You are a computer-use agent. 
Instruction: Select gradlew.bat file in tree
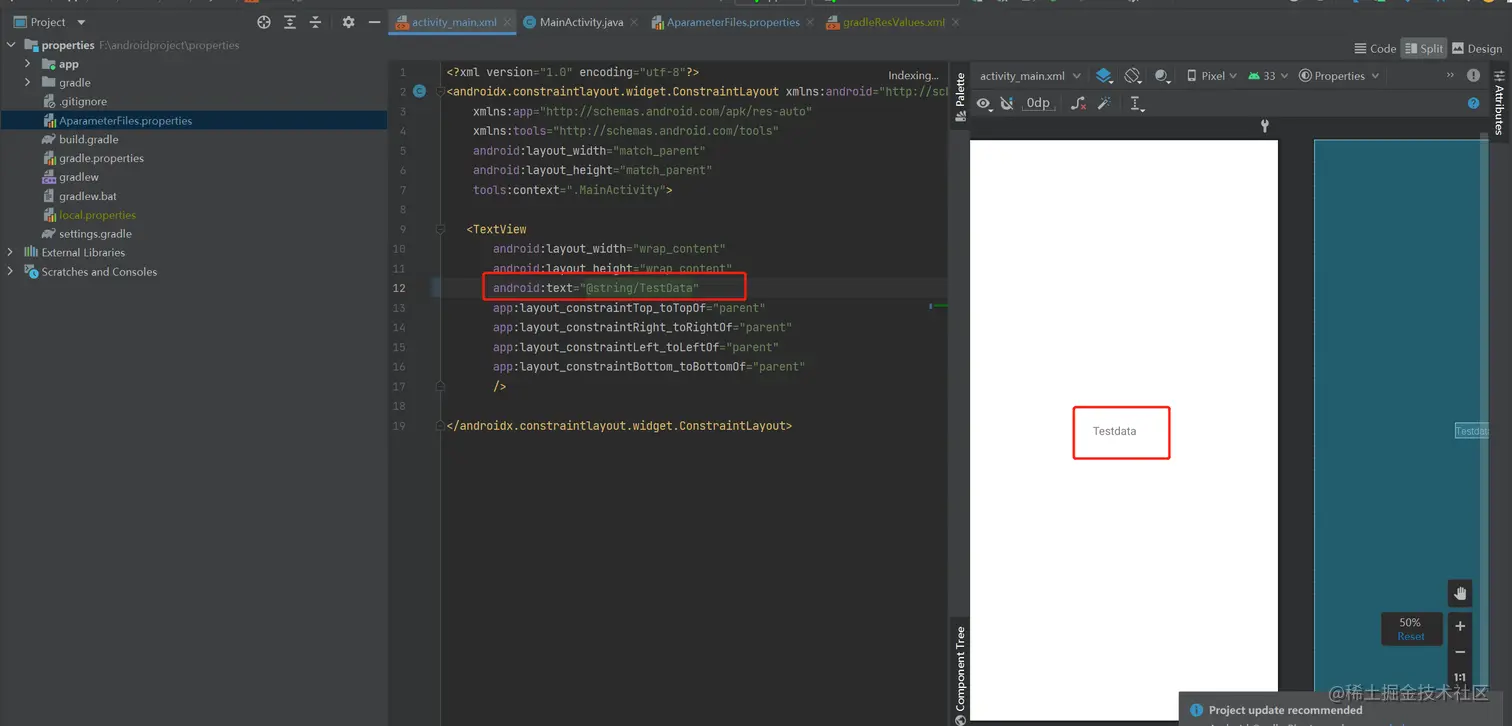87,196
